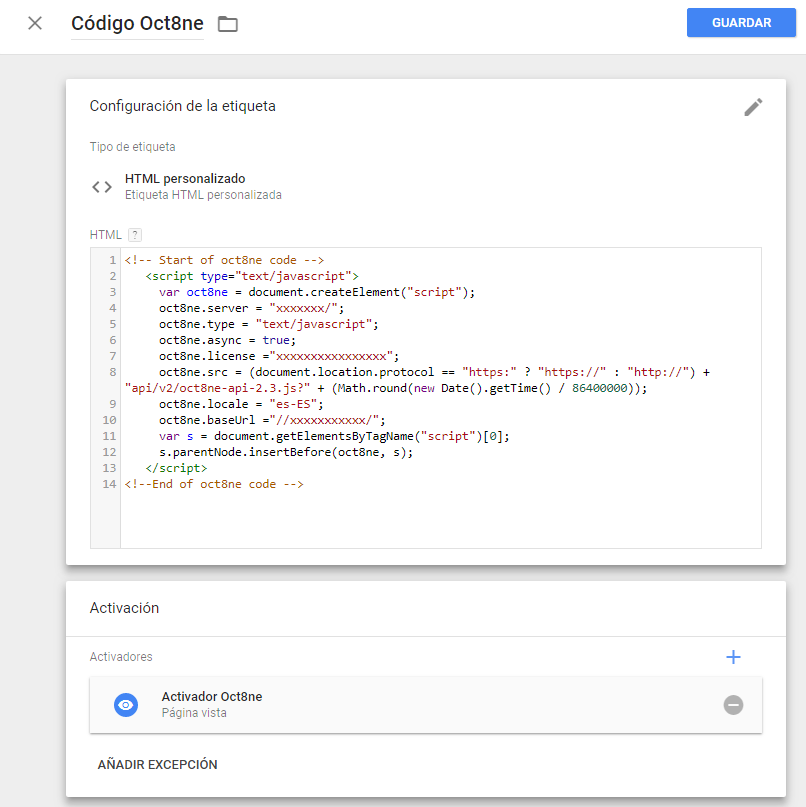Close the tag editor with the X icon
The width and height of the screenshot is (806, 807).
[x=35, y=23]
